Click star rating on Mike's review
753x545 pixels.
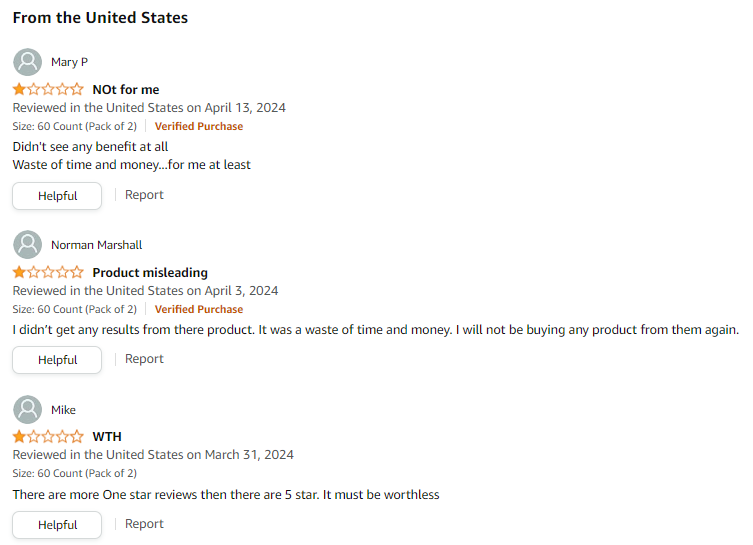pos(48,437)
